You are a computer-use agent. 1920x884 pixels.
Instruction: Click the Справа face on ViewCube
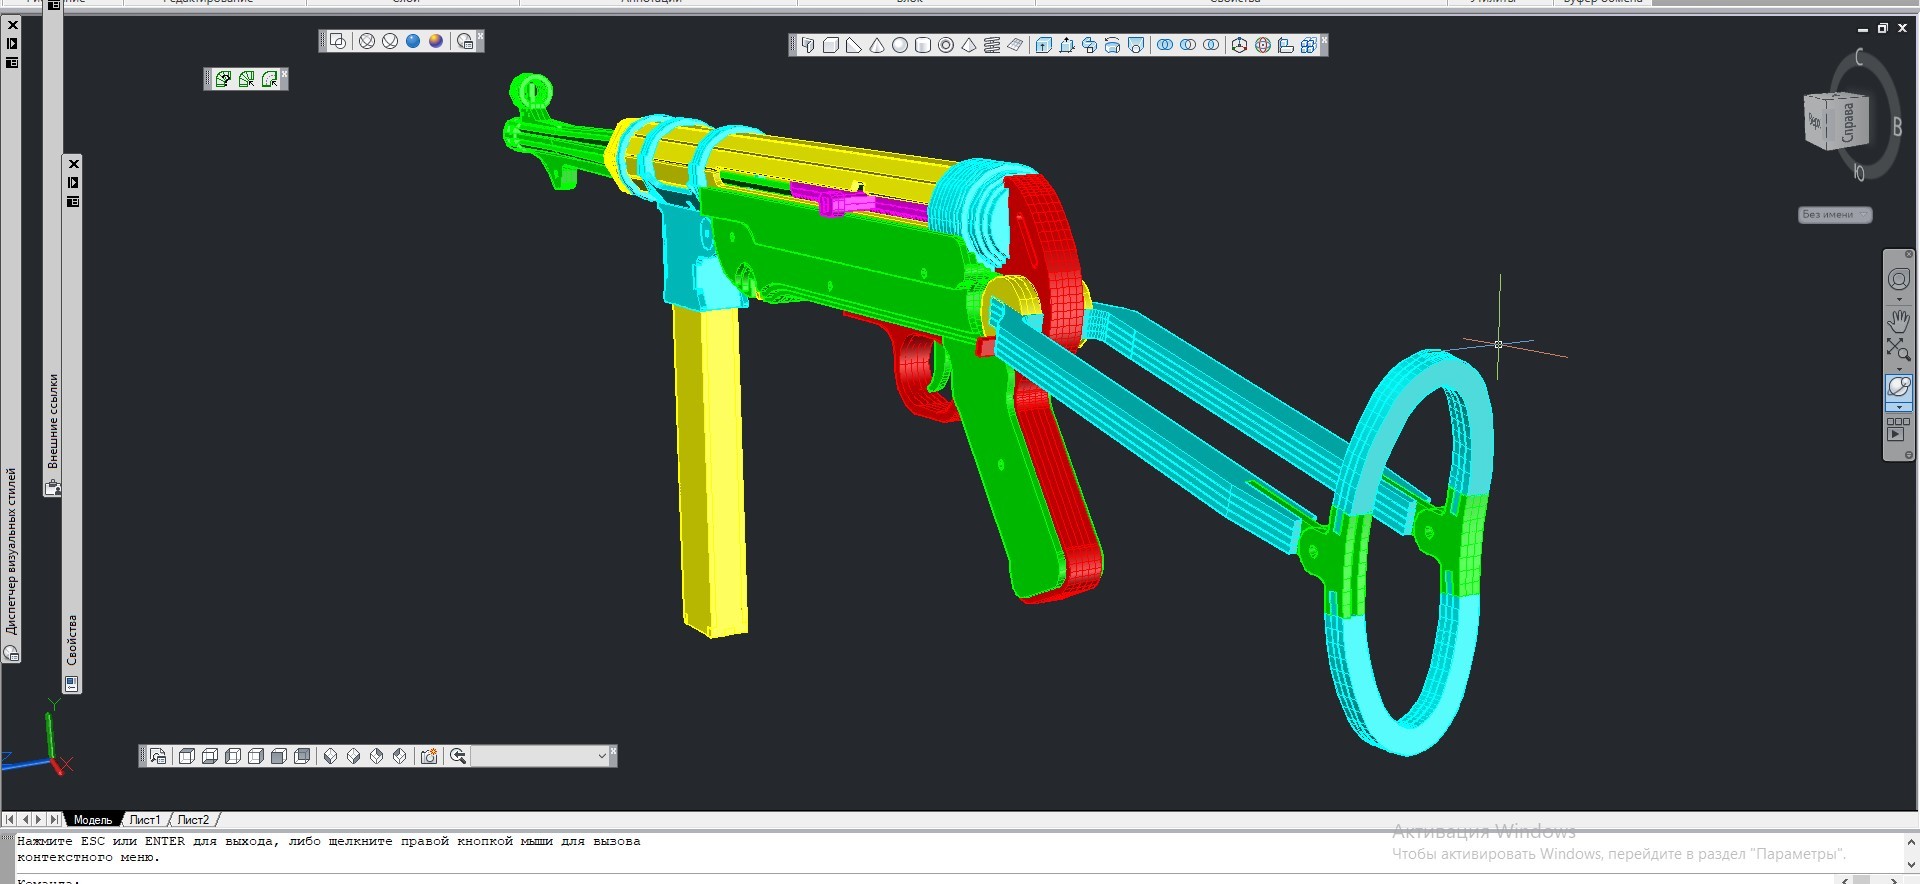[x=1849, y=123]
